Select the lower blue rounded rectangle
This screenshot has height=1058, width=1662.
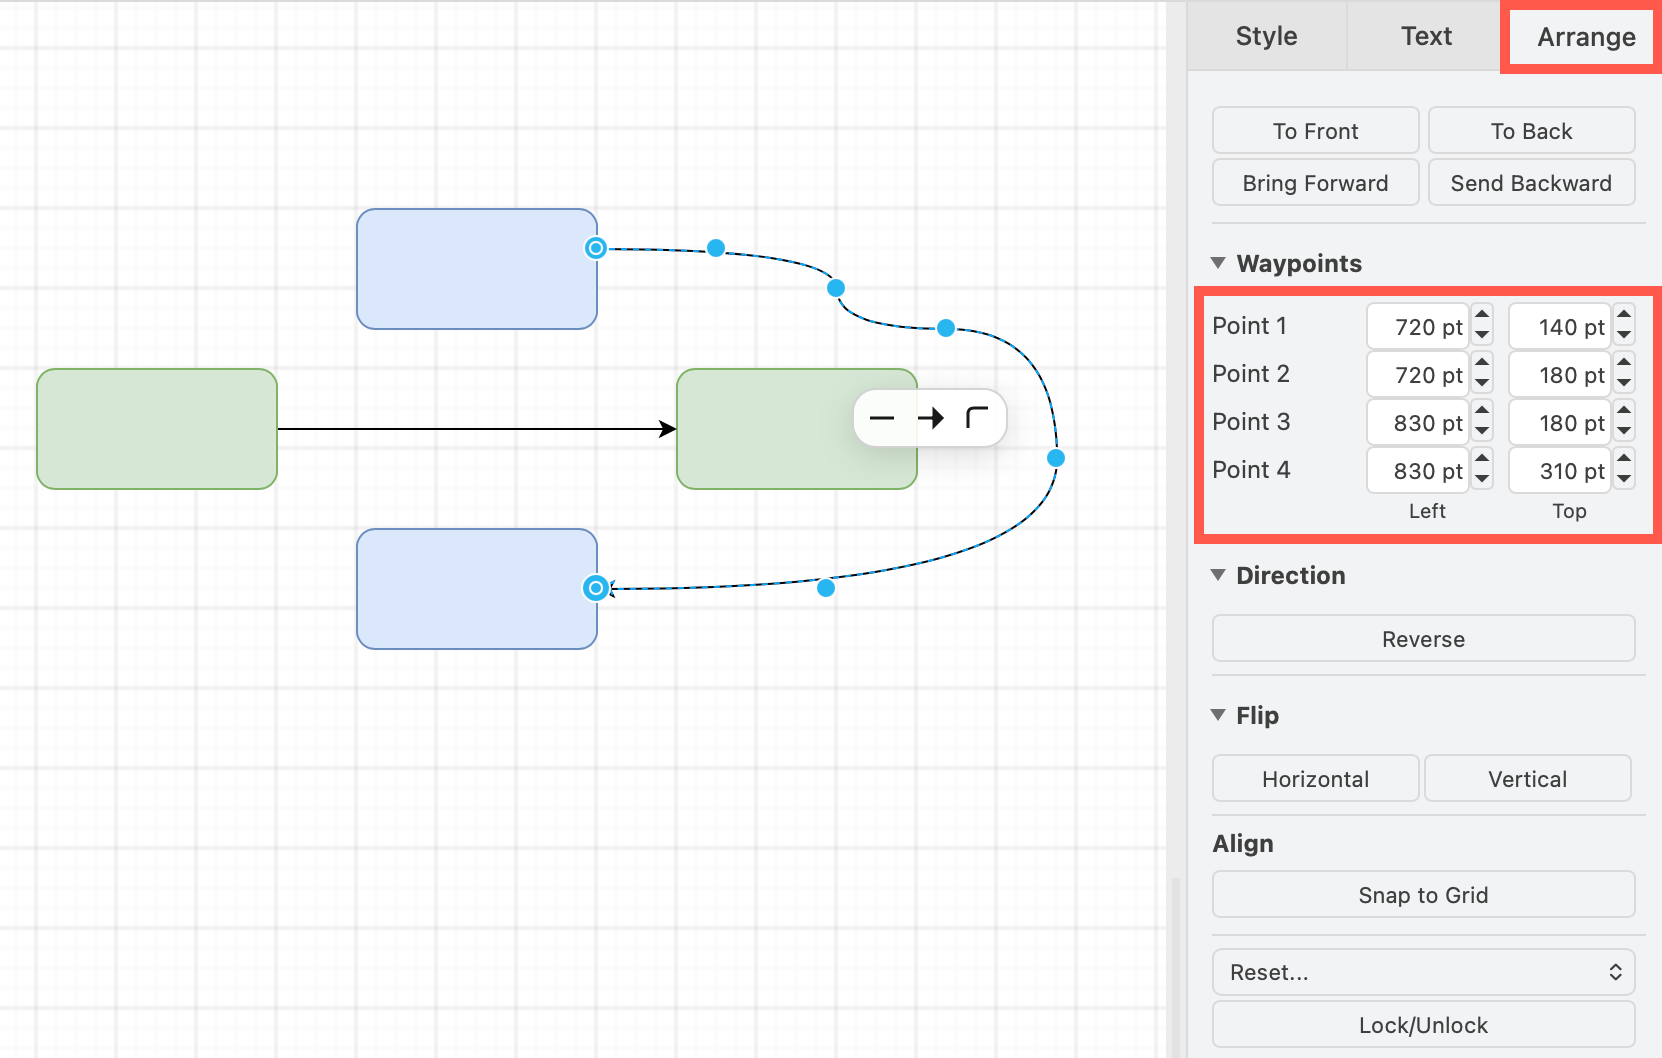(x=477, y=589)
